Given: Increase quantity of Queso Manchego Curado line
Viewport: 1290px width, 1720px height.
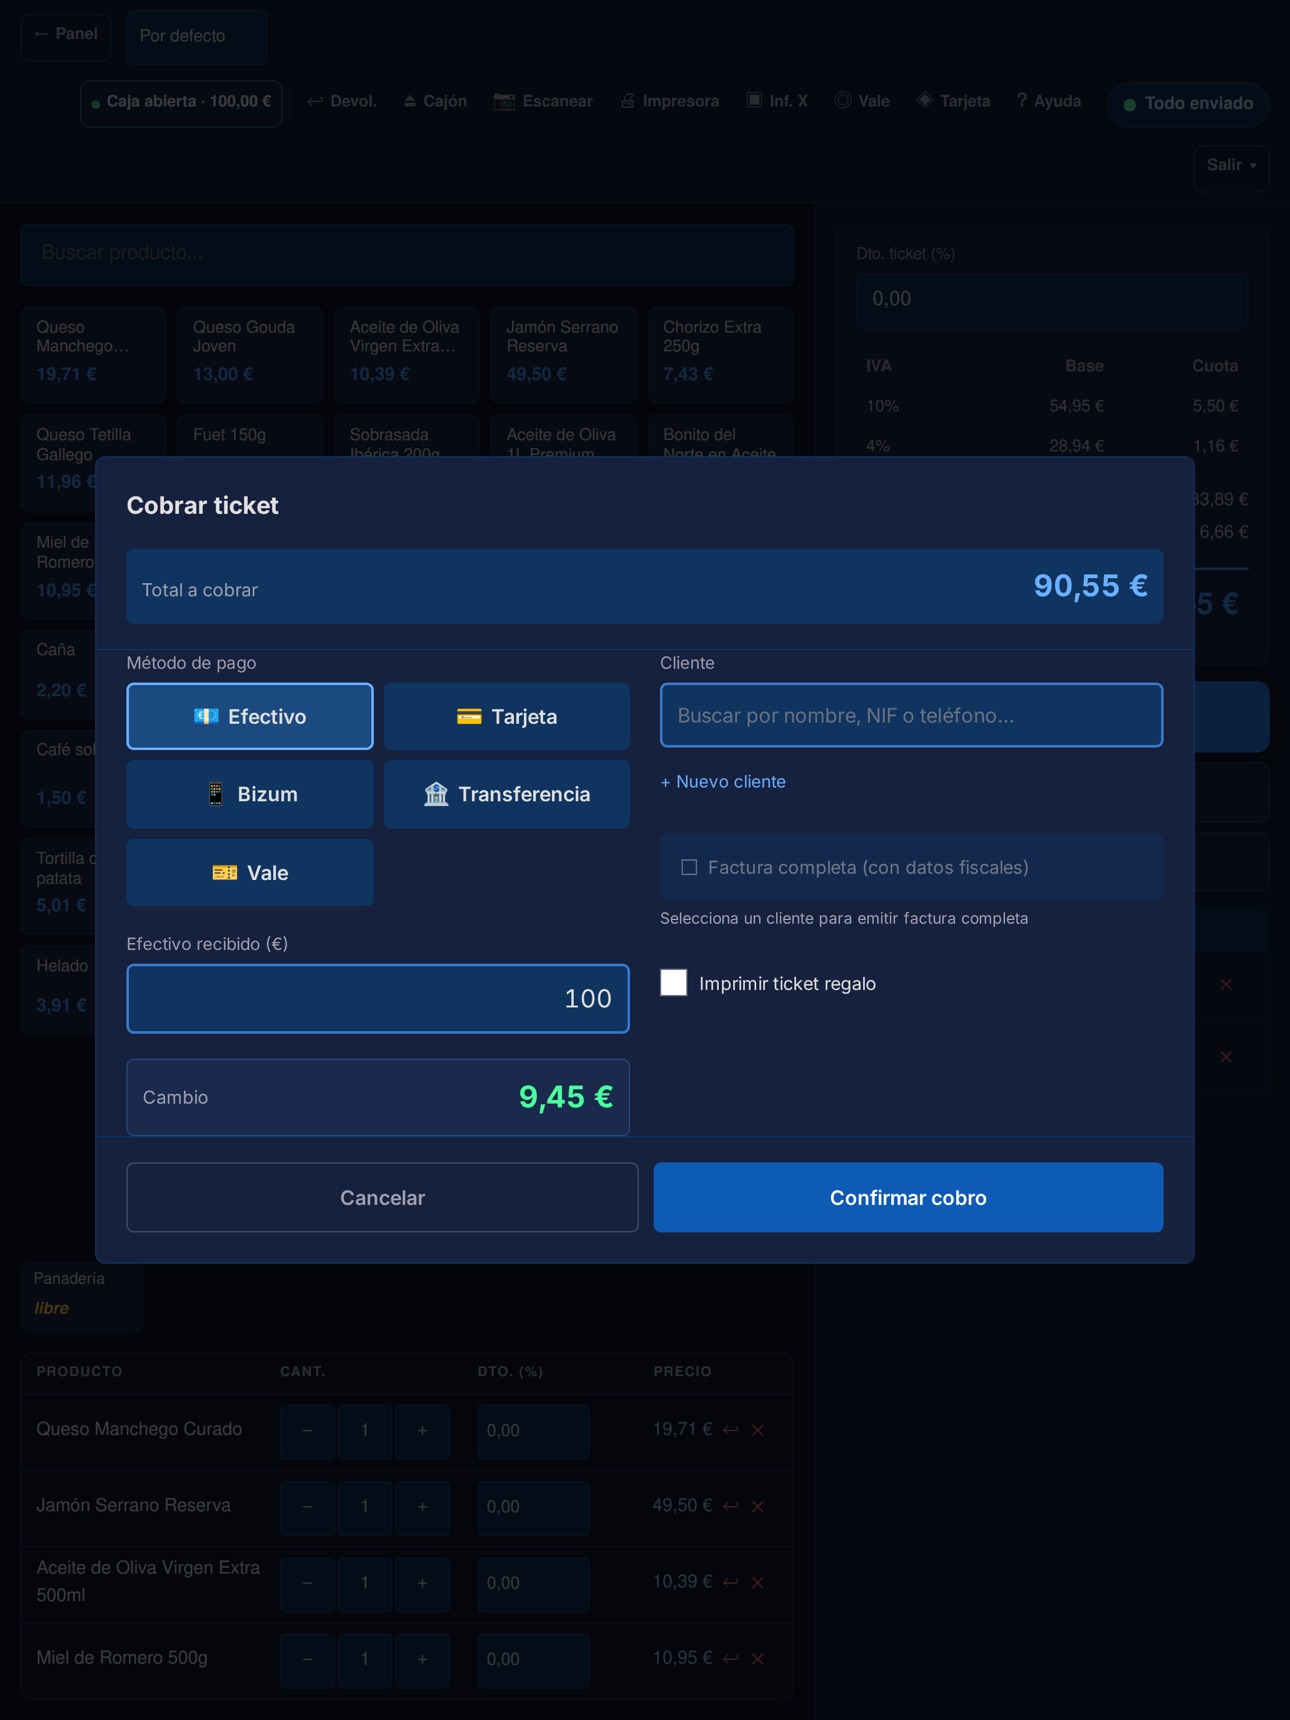Looking at the screenshot, I should [x=422, y=1430].
